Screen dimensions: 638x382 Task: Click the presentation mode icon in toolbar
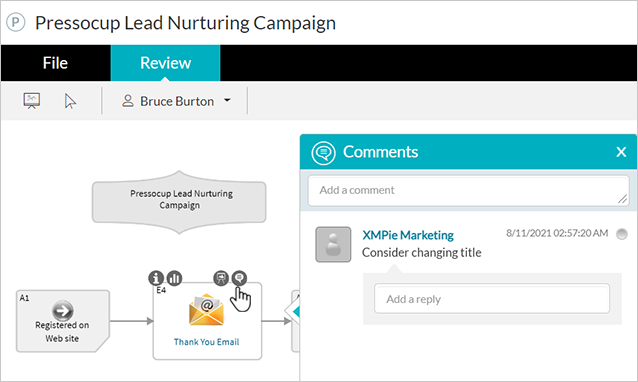point(31,100)
